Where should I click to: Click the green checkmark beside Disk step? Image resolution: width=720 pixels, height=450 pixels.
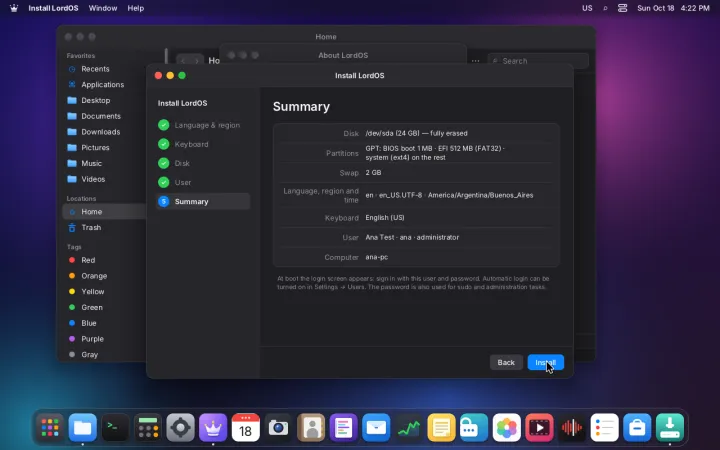point(163,163)
